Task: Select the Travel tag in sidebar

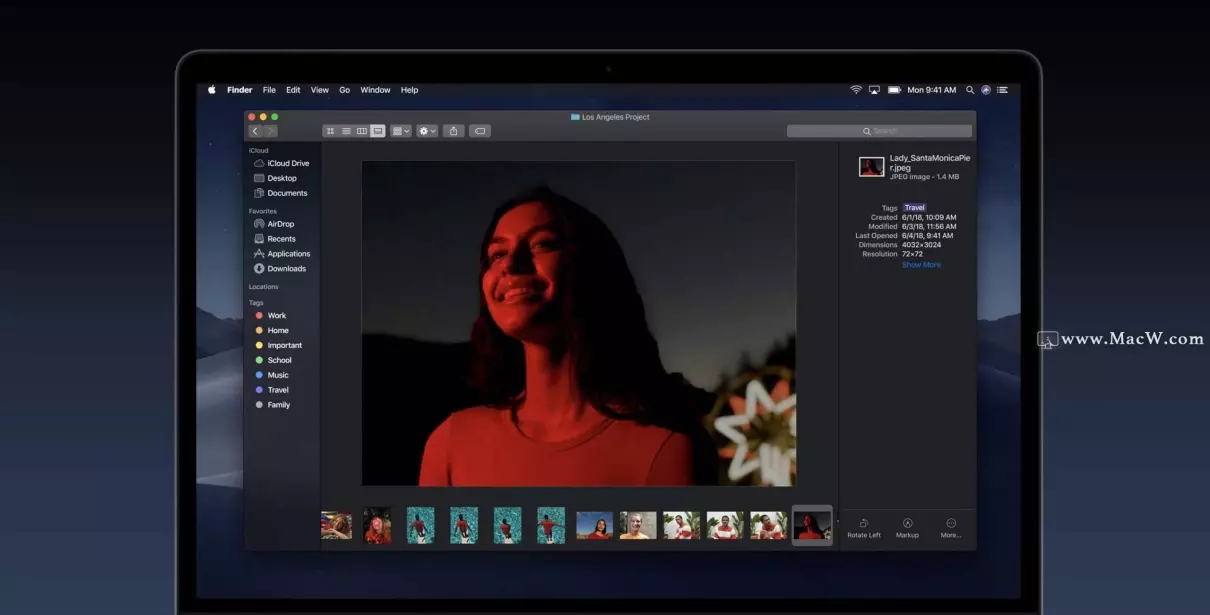Action: click(272, 390)
